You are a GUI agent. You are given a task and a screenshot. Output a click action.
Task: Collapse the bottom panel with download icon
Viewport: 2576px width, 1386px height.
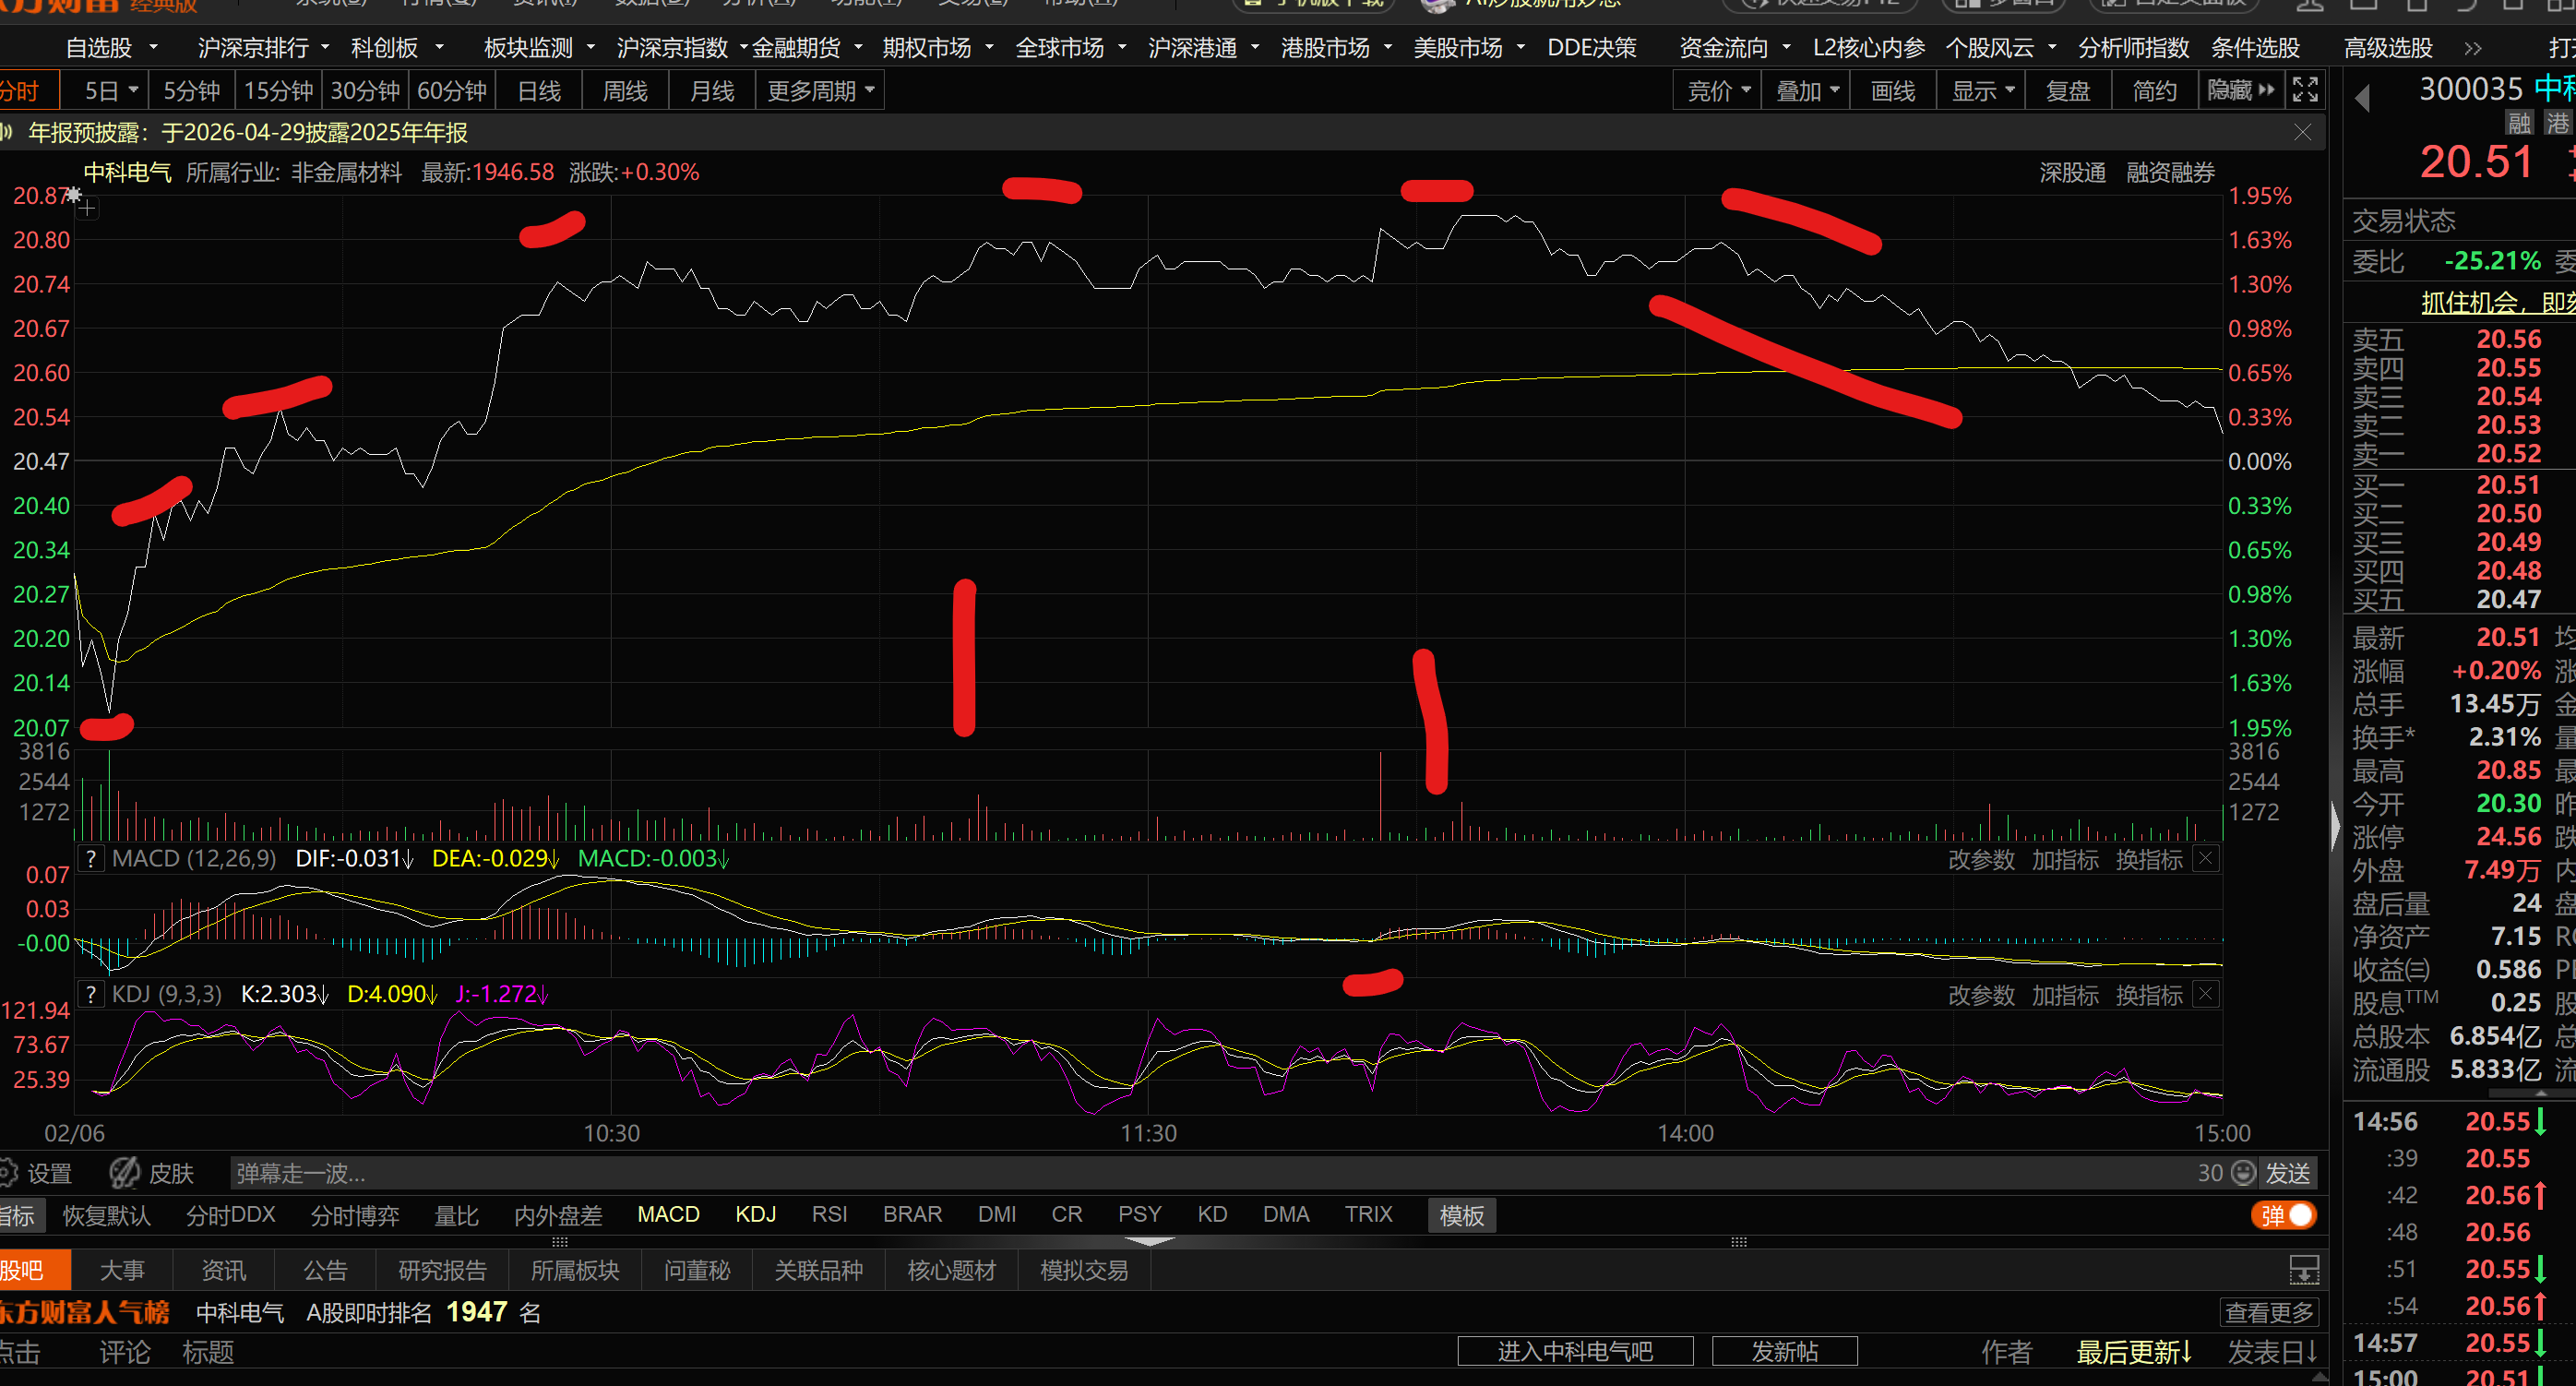click(2304, 1270)
